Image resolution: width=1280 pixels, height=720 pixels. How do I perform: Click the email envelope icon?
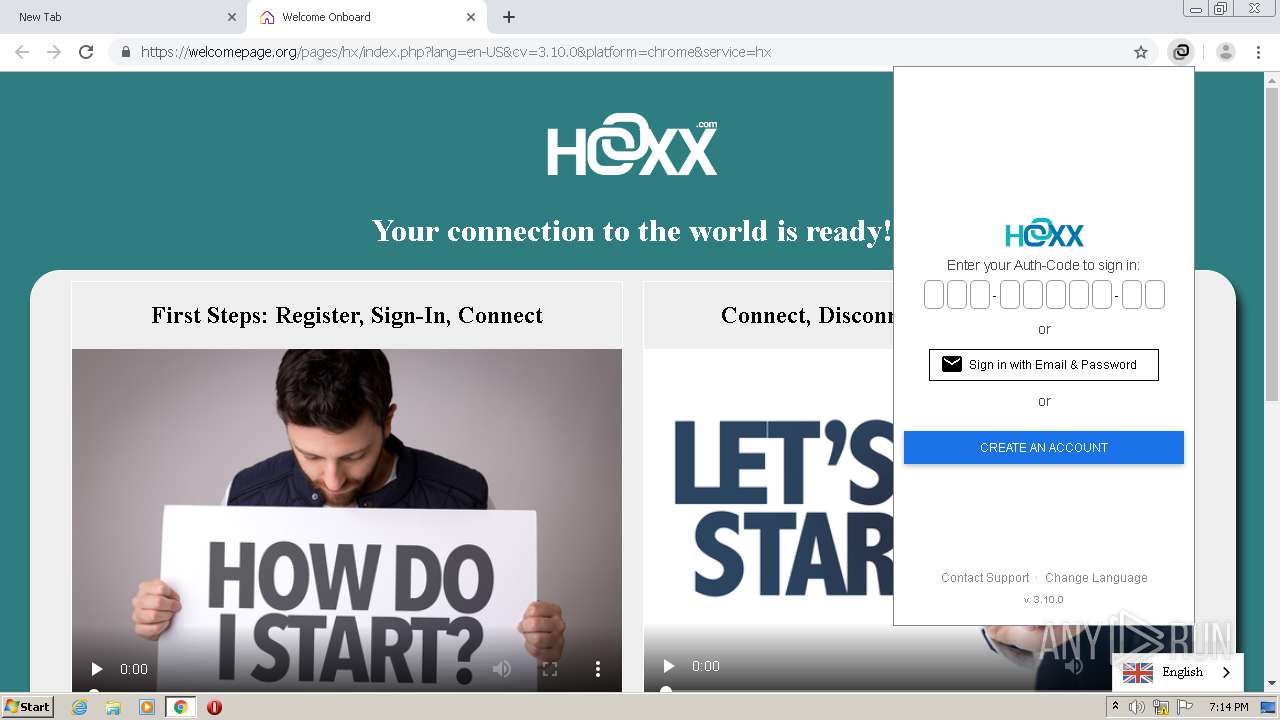[x=951, y=364]
